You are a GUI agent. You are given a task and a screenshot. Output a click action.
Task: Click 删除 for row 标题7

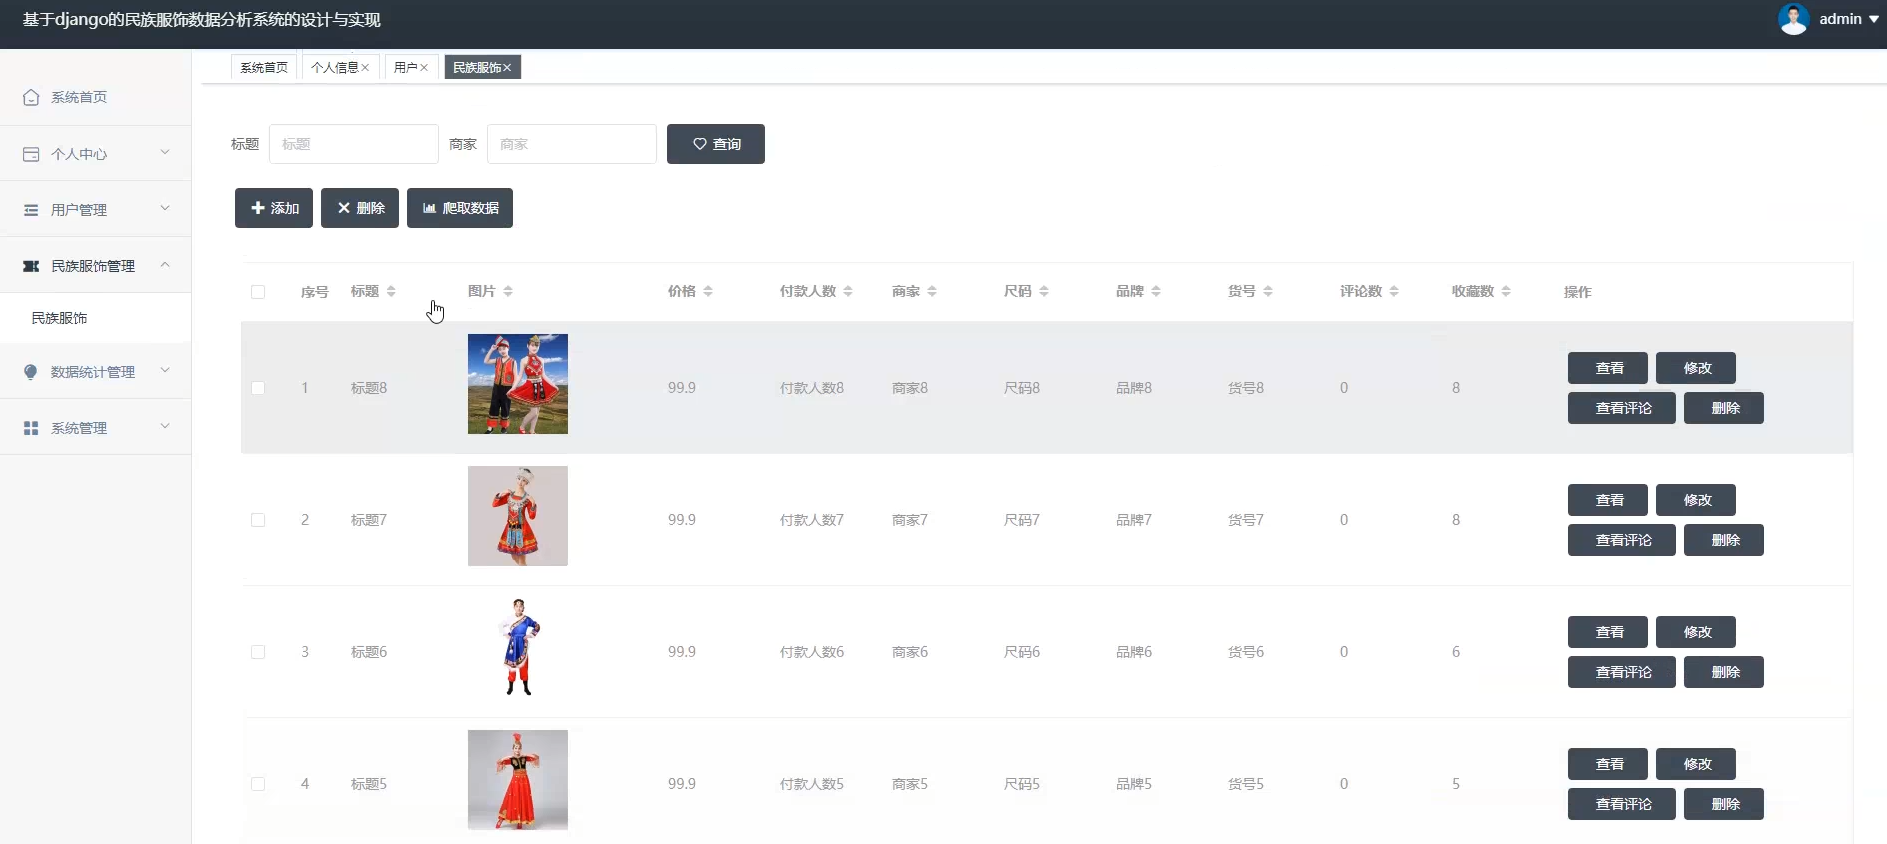click(1724, 540)
